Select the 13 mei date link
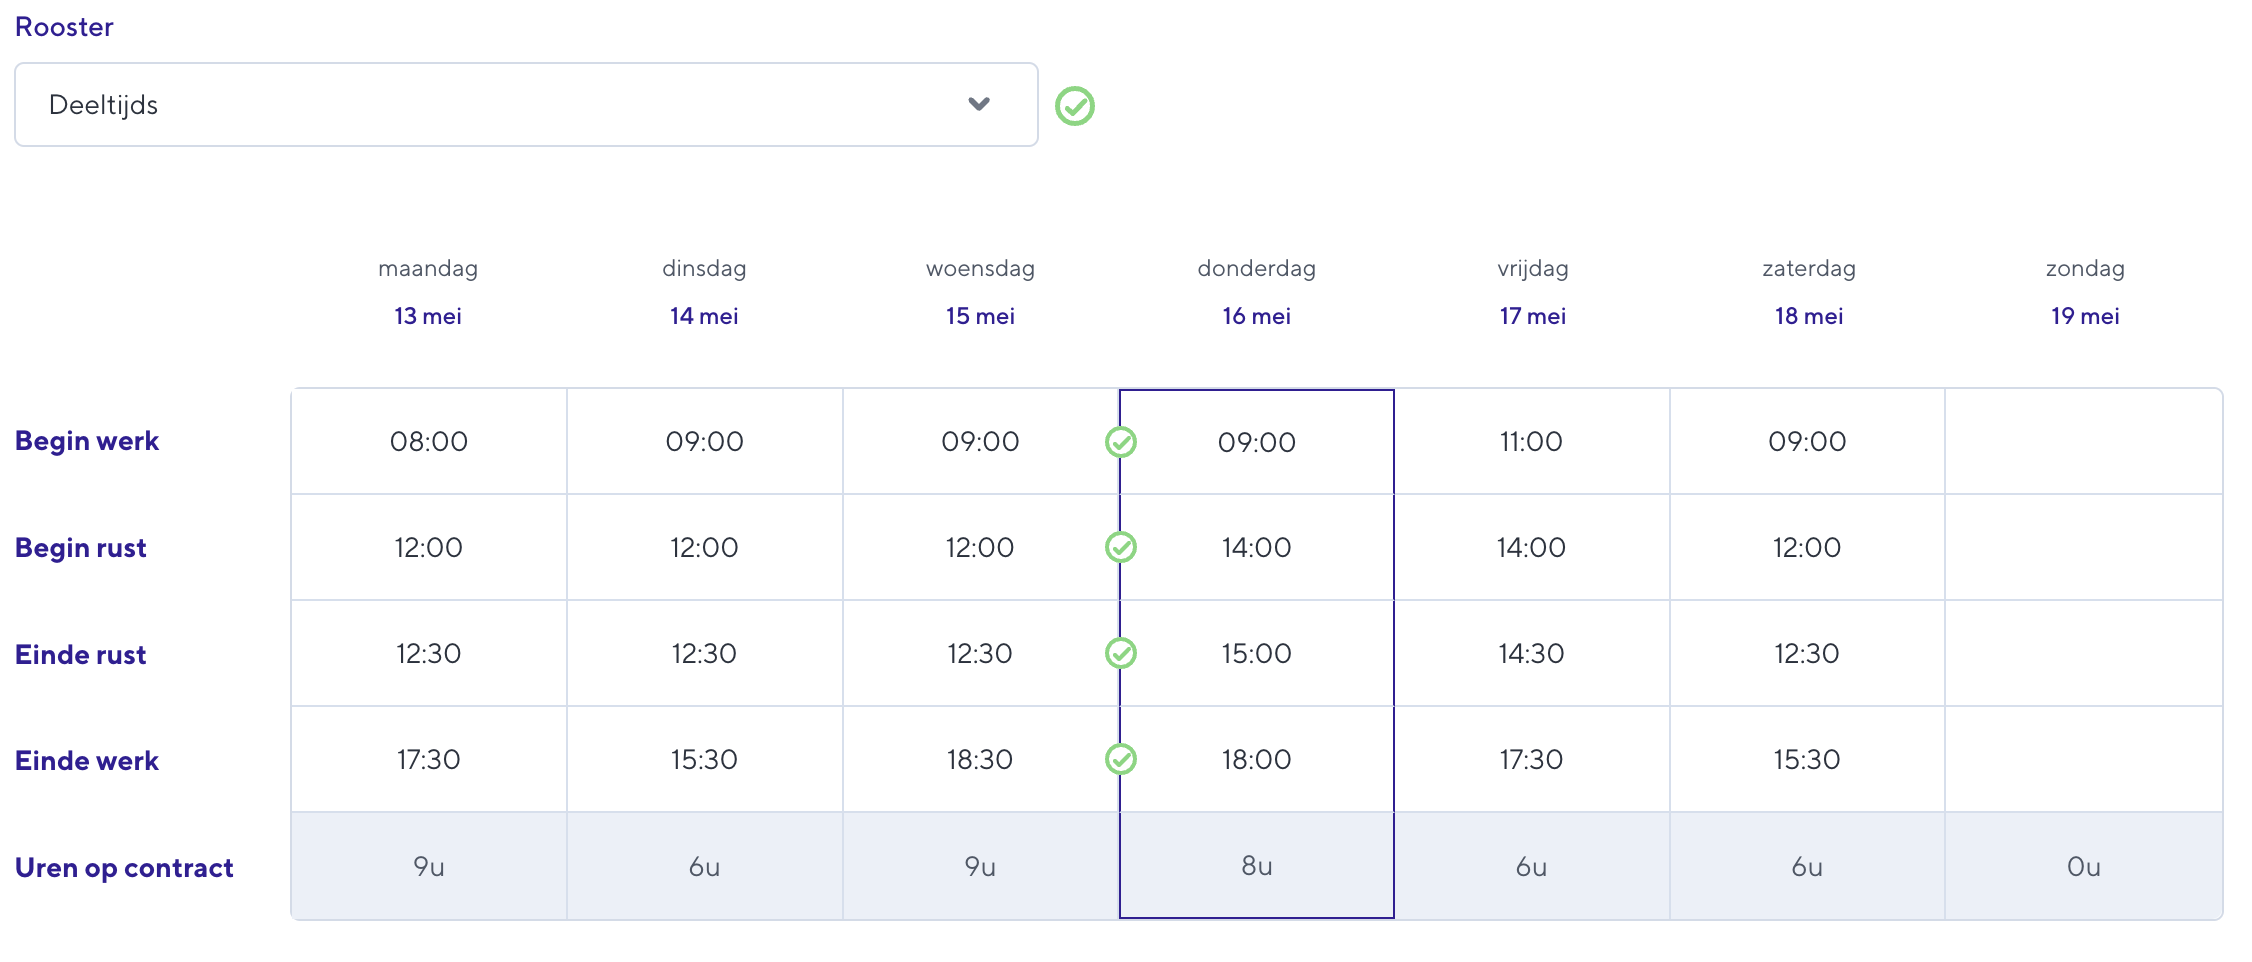 tap(428, 316)
